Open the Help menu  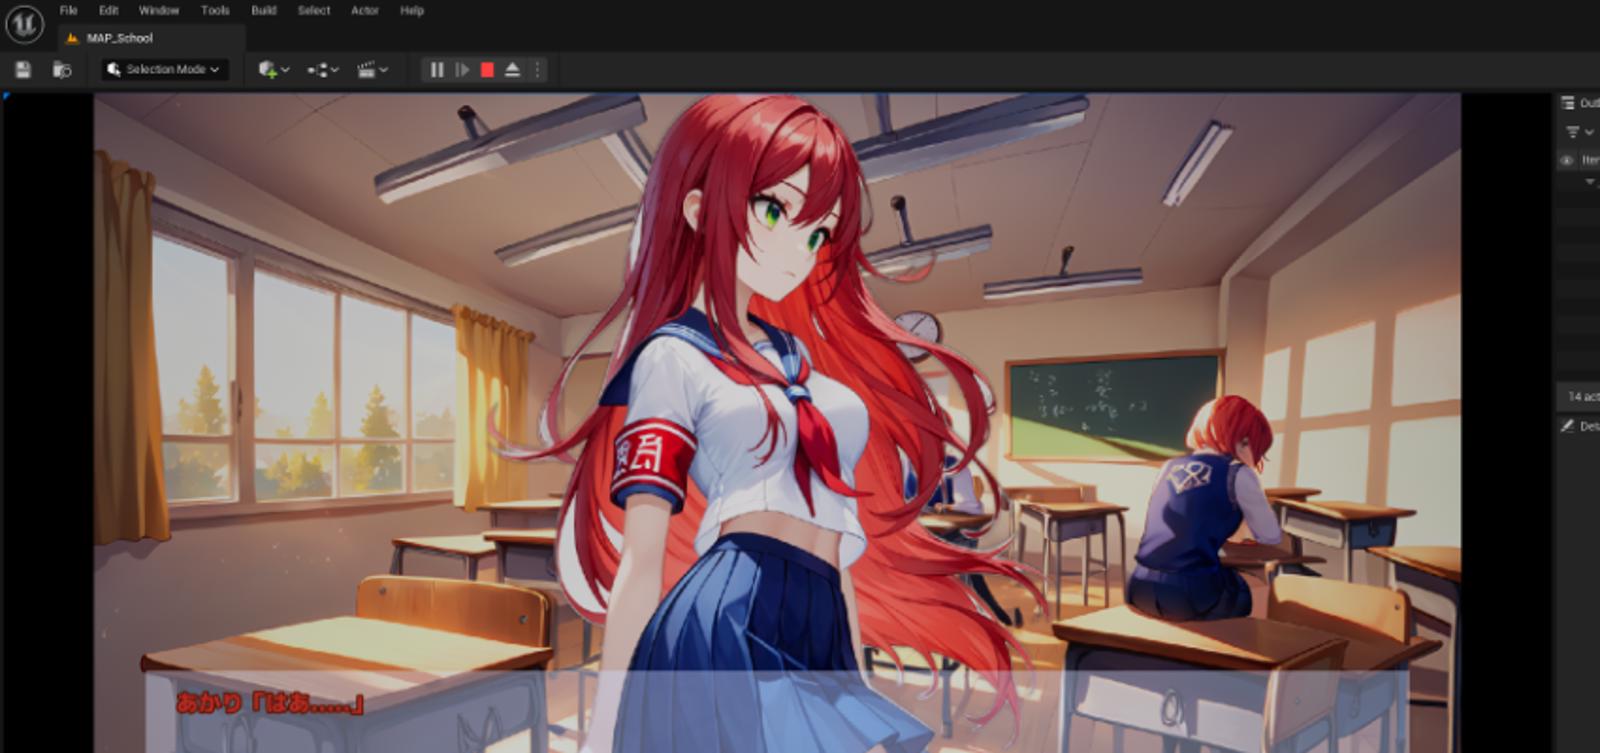click(x=412, y=10)
